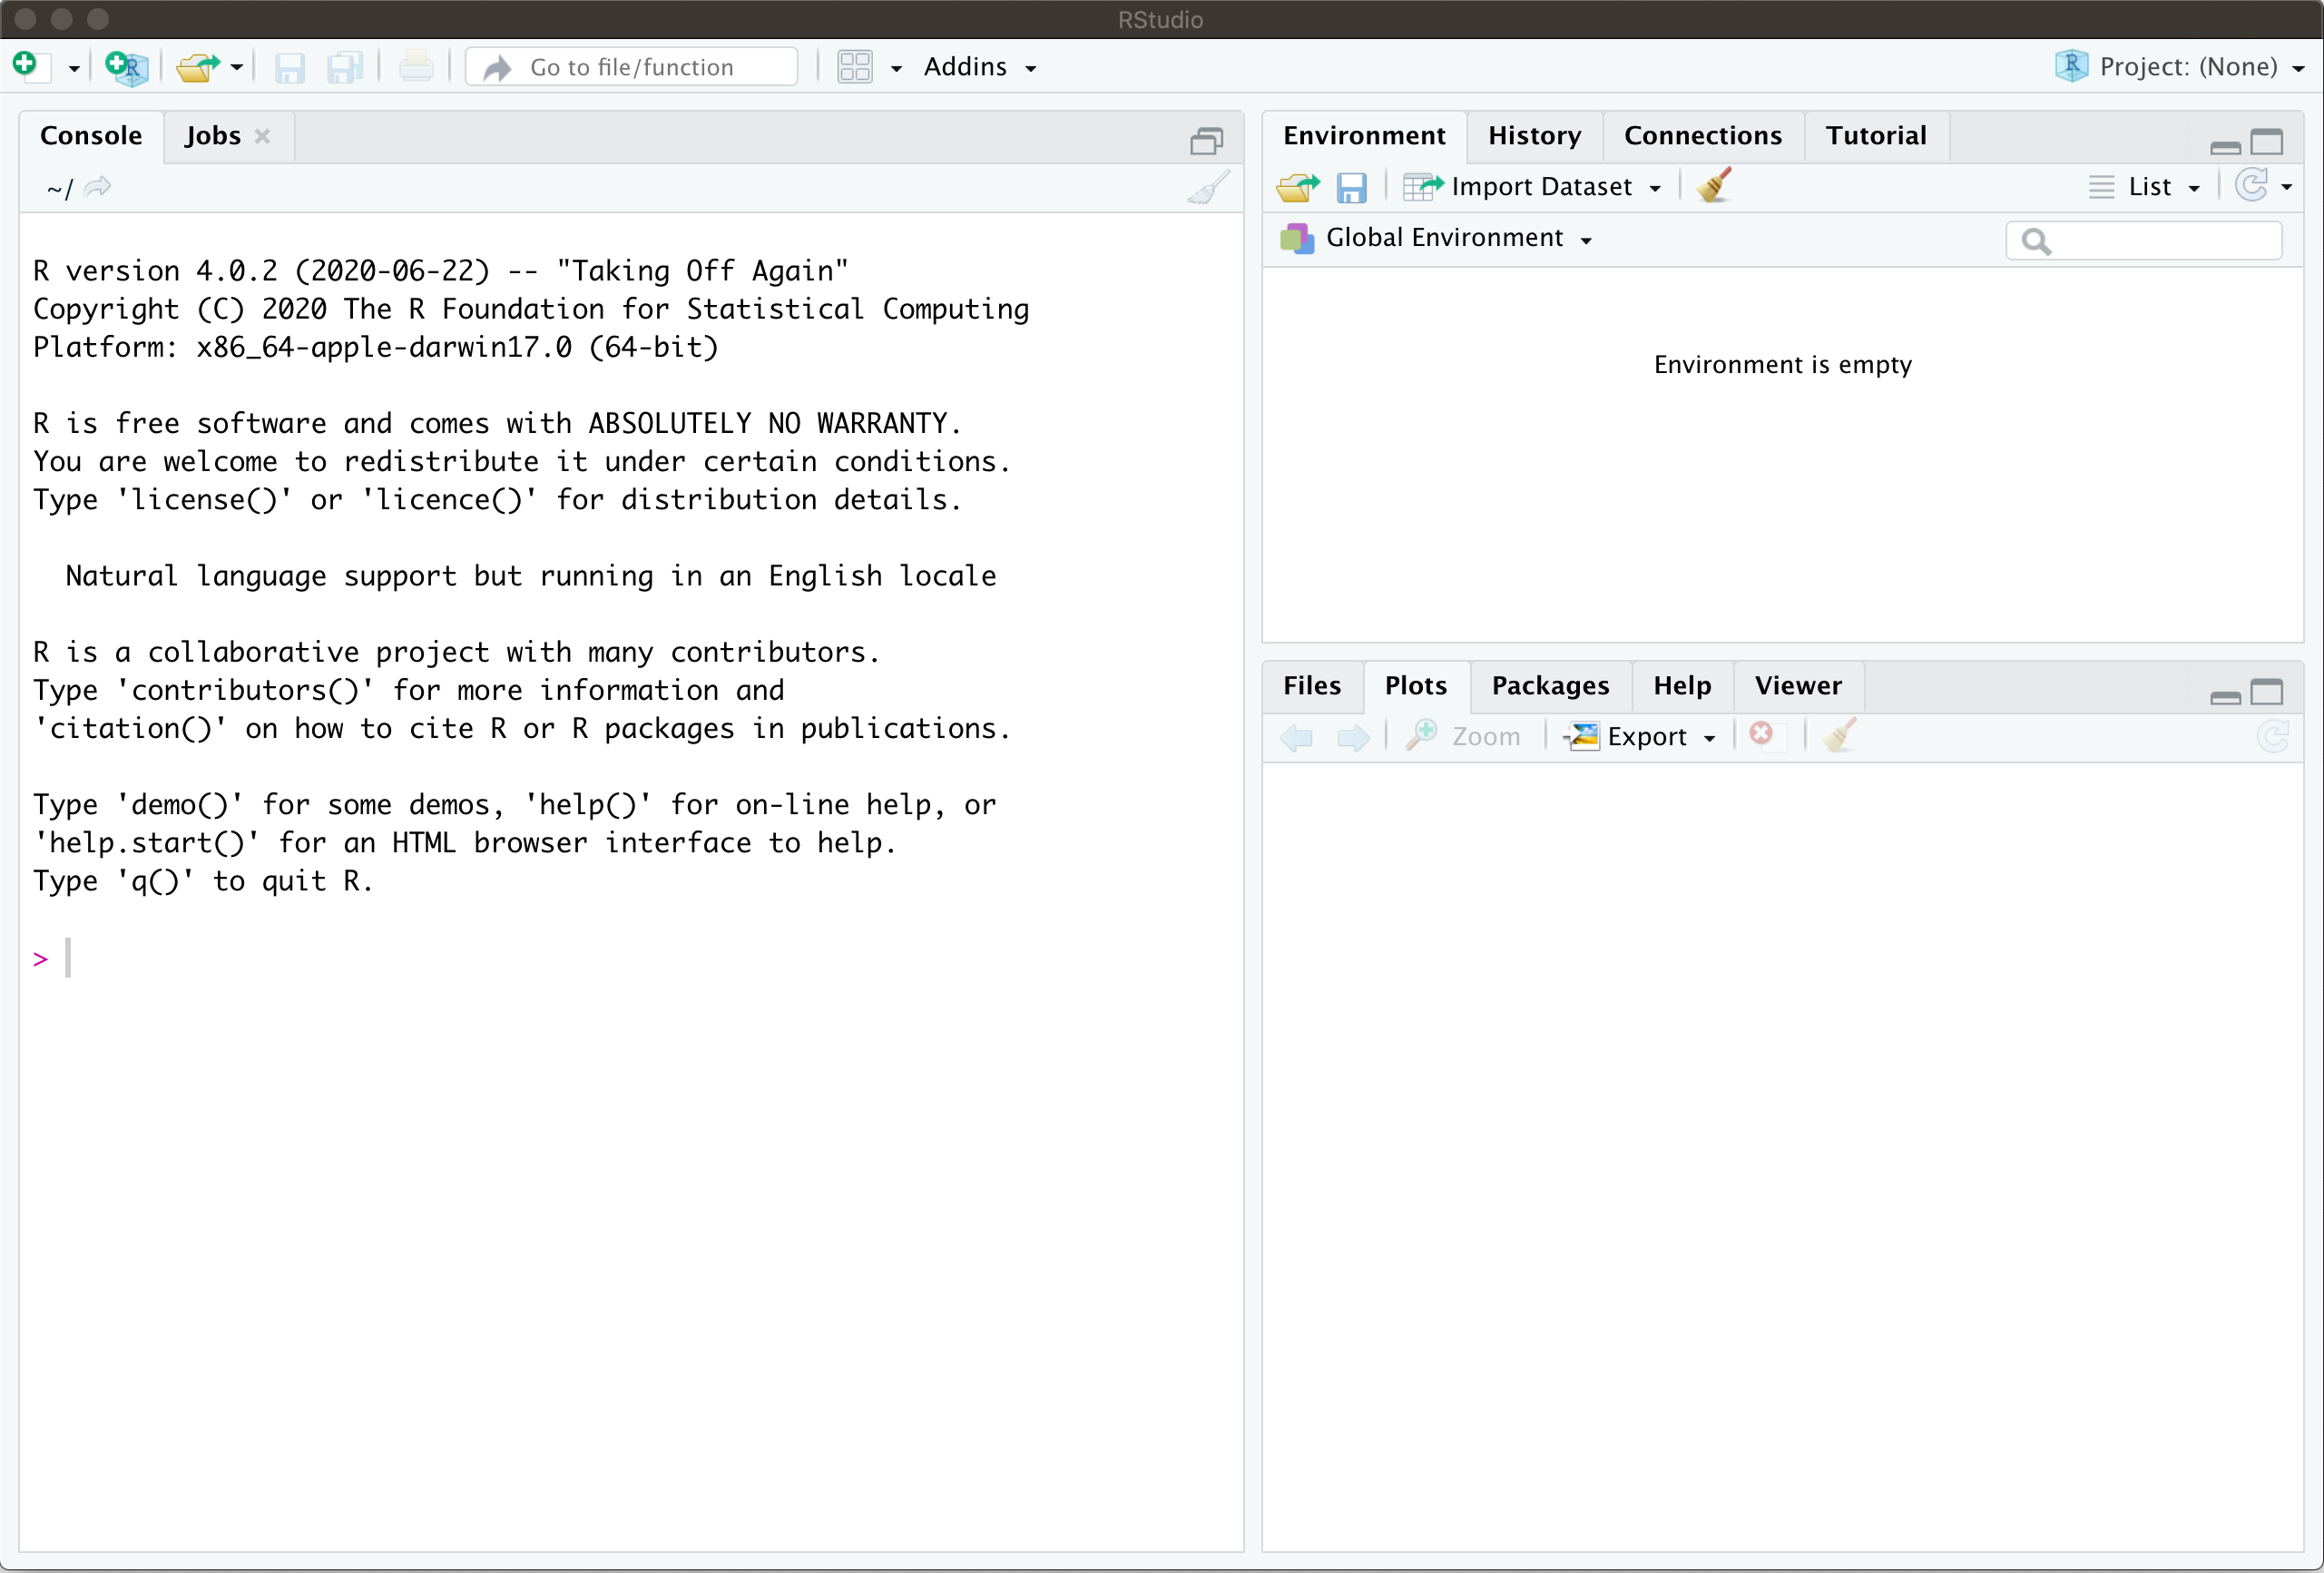Click the Open File folder icon

click(x=197, y=67)
